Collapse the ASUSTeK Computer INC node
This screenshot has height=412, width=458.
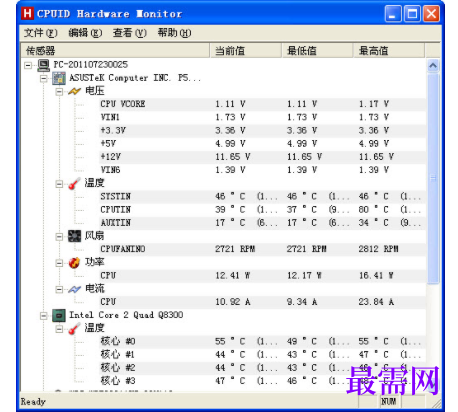point(44,78)
